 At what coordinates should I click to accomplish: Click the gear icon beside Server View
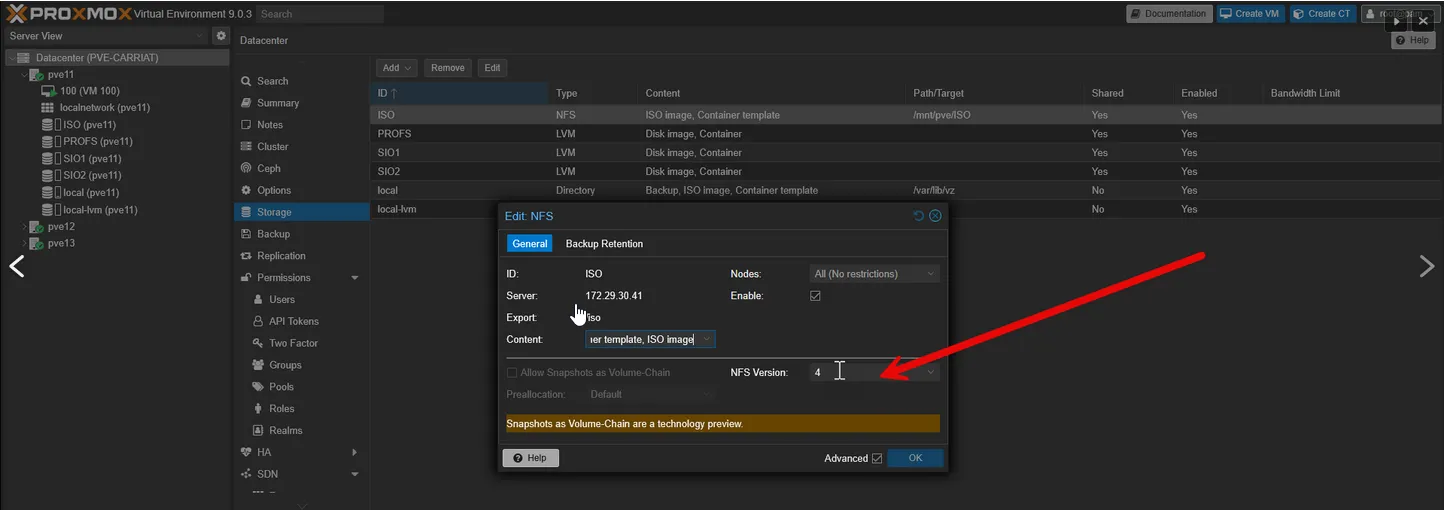pyautogui.click(x=222, y=36)
